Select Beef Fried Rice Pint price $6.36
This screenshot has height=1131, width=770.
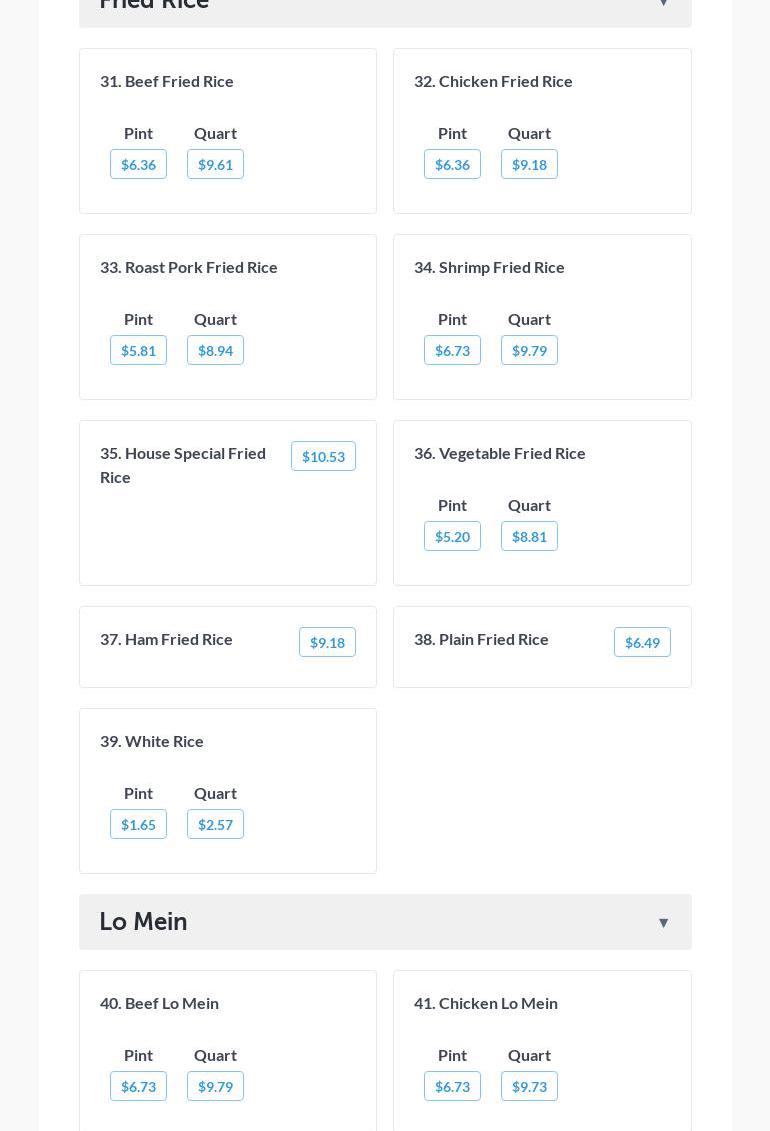click(x=138, y=165)
